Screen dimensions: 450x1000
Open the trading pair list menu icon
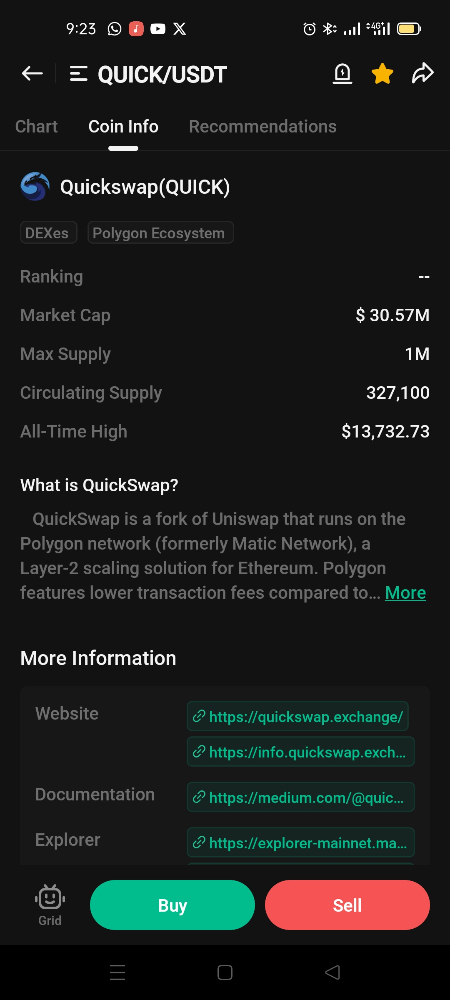78,74
